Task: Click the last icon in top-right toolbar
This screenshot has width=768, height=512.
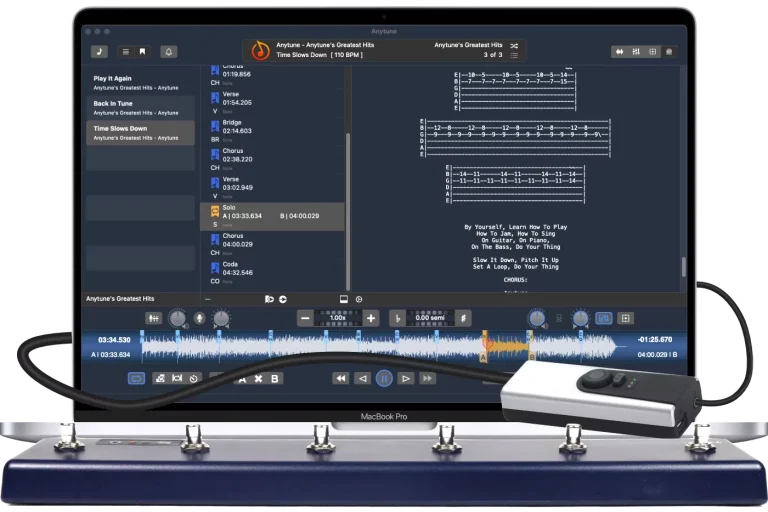Action: coord(669,51)
